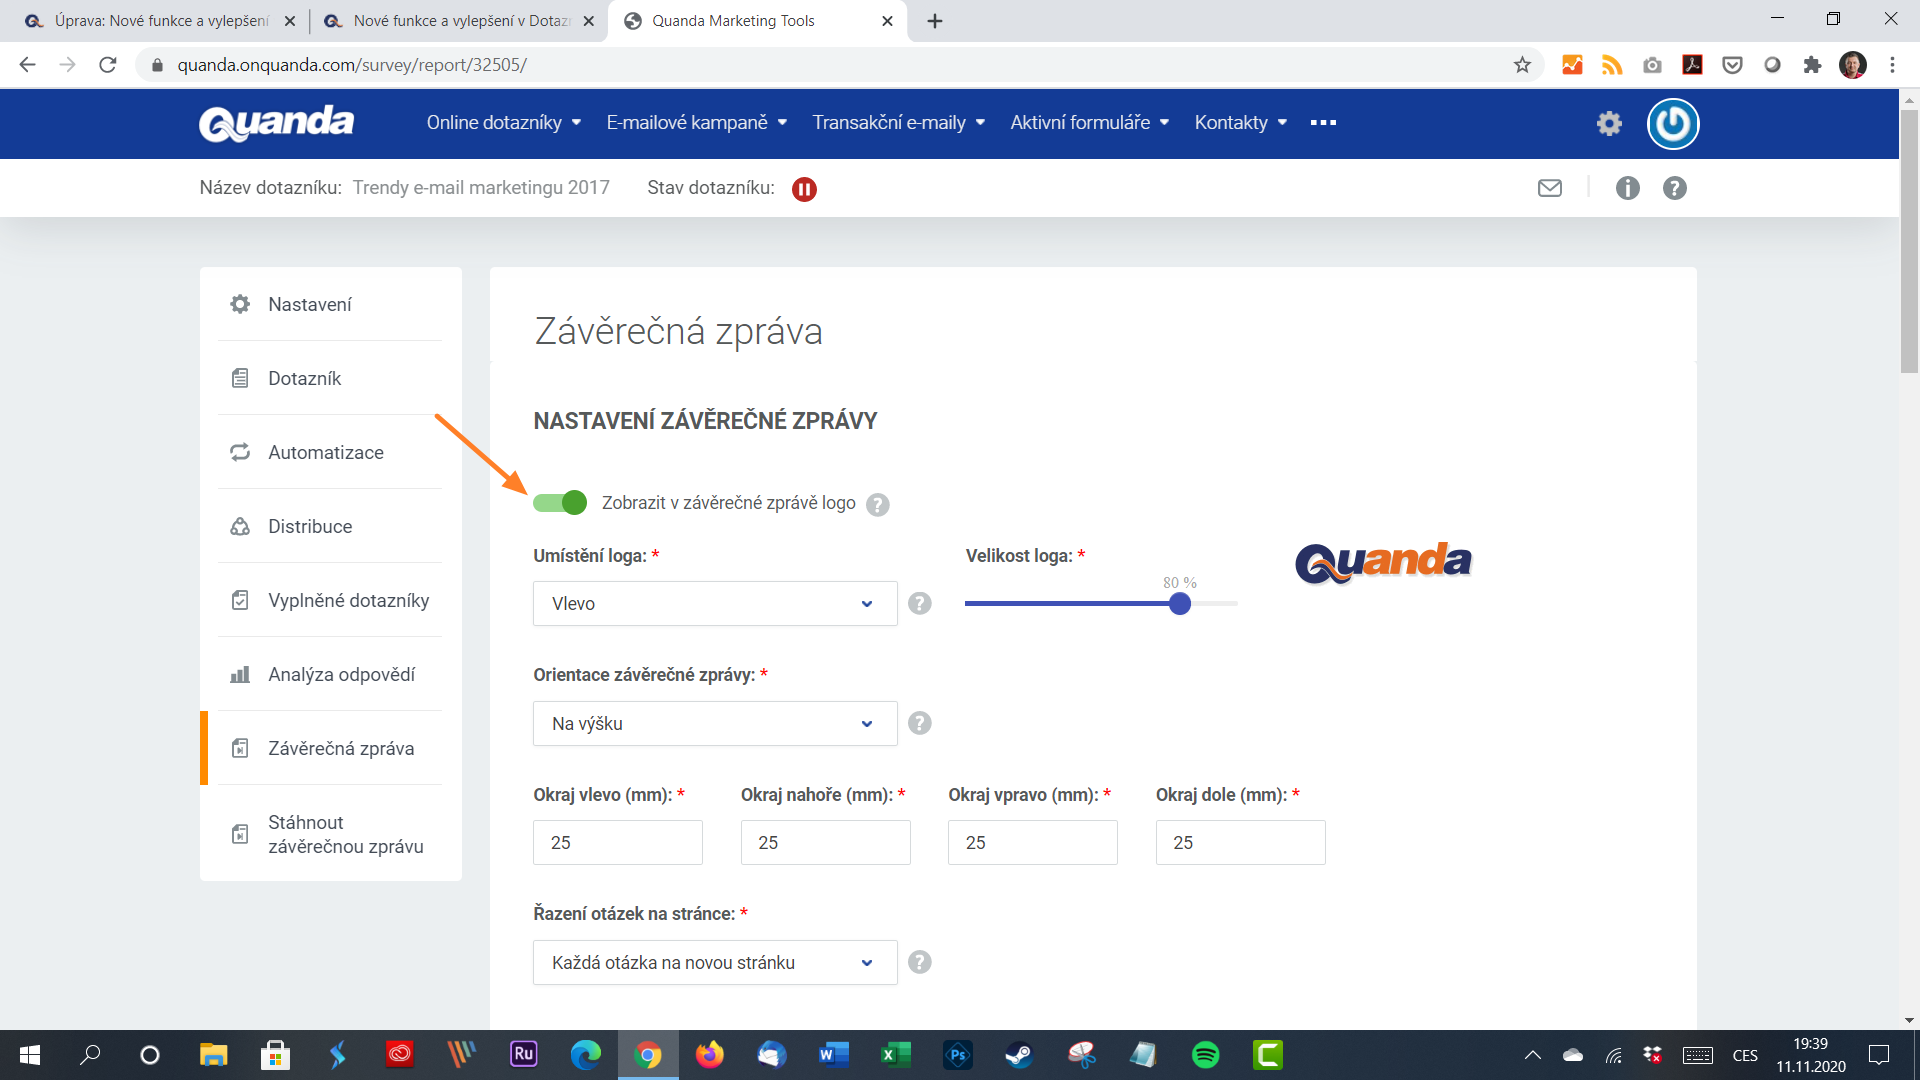Open Distribuce in the sidebar
The height and width of the screenshot is (1080, 1920).
click(330, 526)
